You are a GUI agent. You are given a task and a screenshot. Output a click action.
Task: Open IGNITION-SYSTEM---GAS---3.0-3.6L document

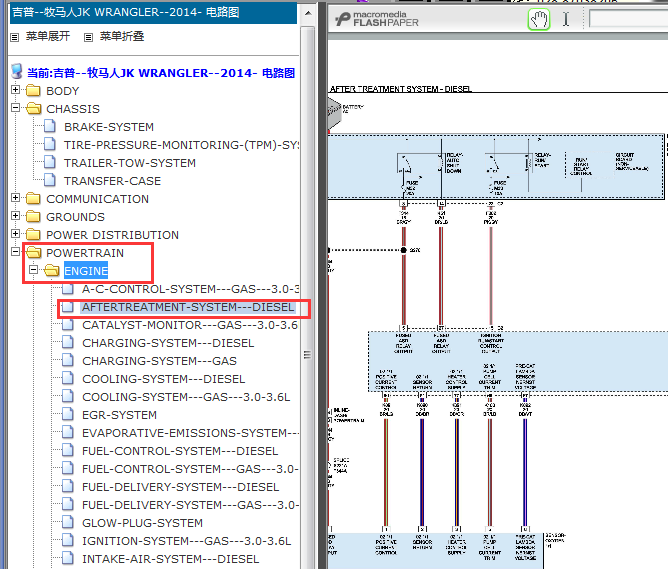(x=187, y=541)
